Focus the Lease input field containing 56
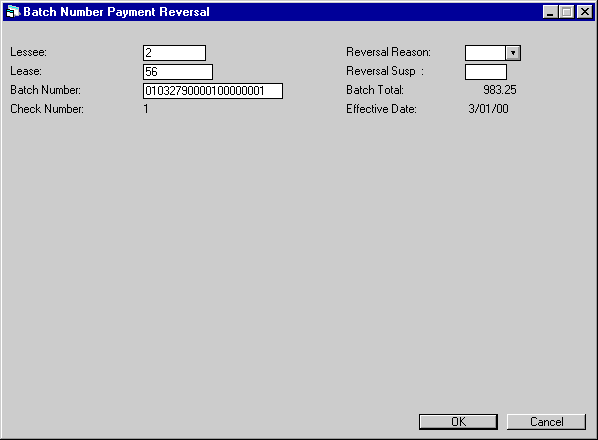This screenshot has width=598, height=440. tap(178, 72)
